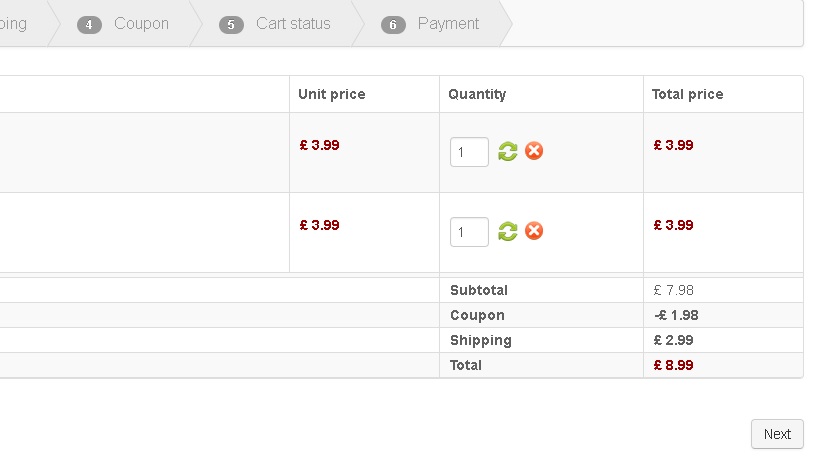Select the second item's quantity field
Image resolution: width=813 pixels, height=461 pixels.
(x=469, y=232)
